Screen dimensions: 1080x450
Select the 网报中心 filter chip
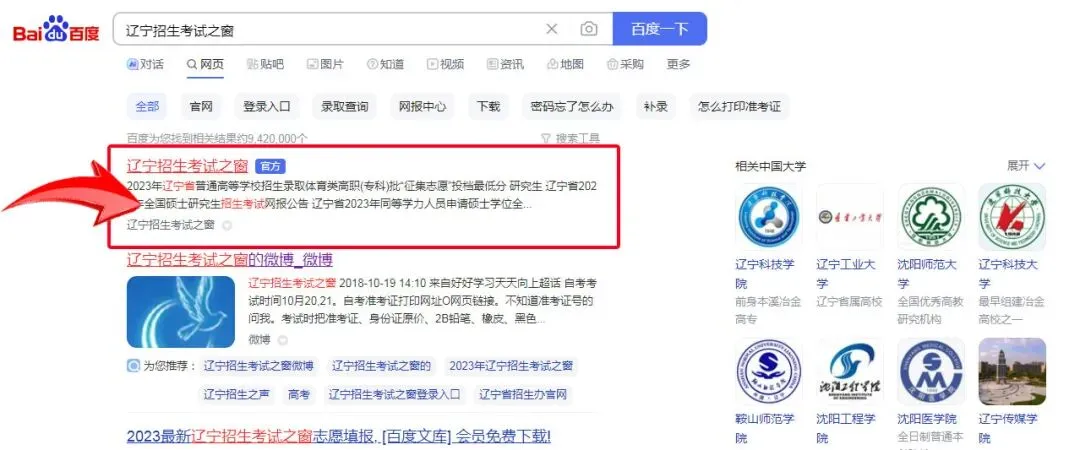(422, 107)
